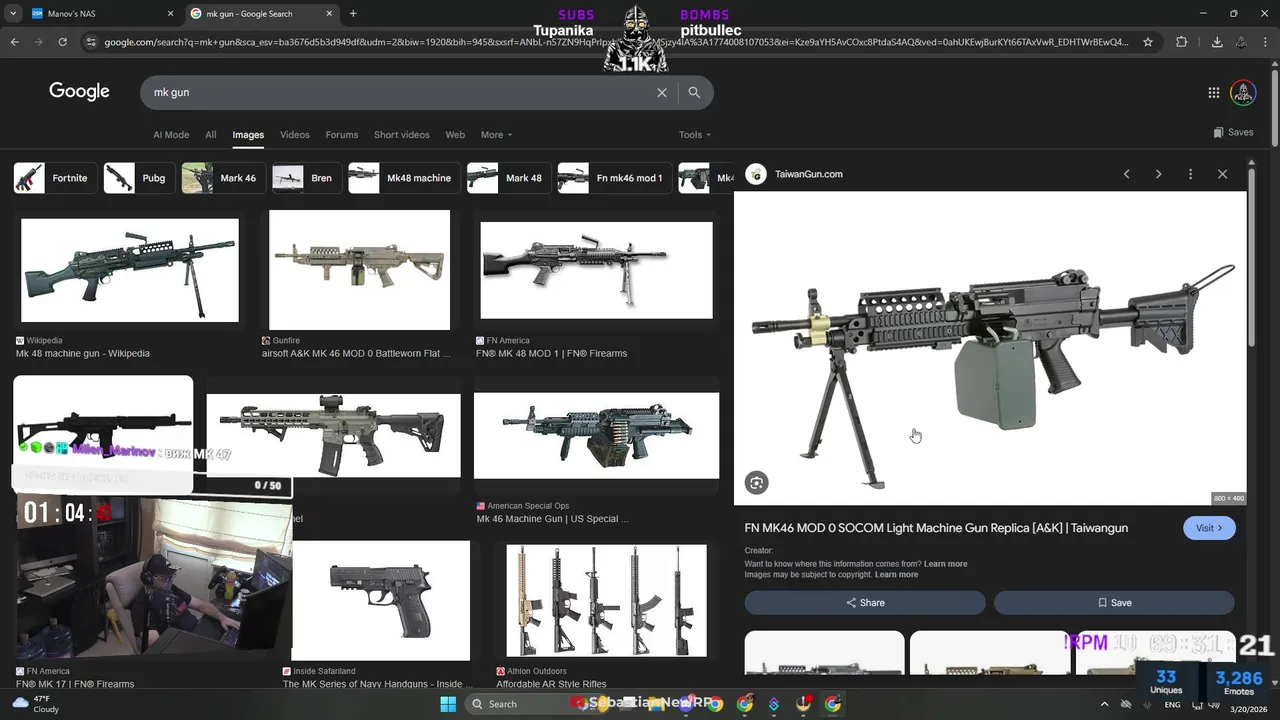Select the Mark 46 suggestion chip
Viewport: 1280px width, 720px height.
coord(224,178)
